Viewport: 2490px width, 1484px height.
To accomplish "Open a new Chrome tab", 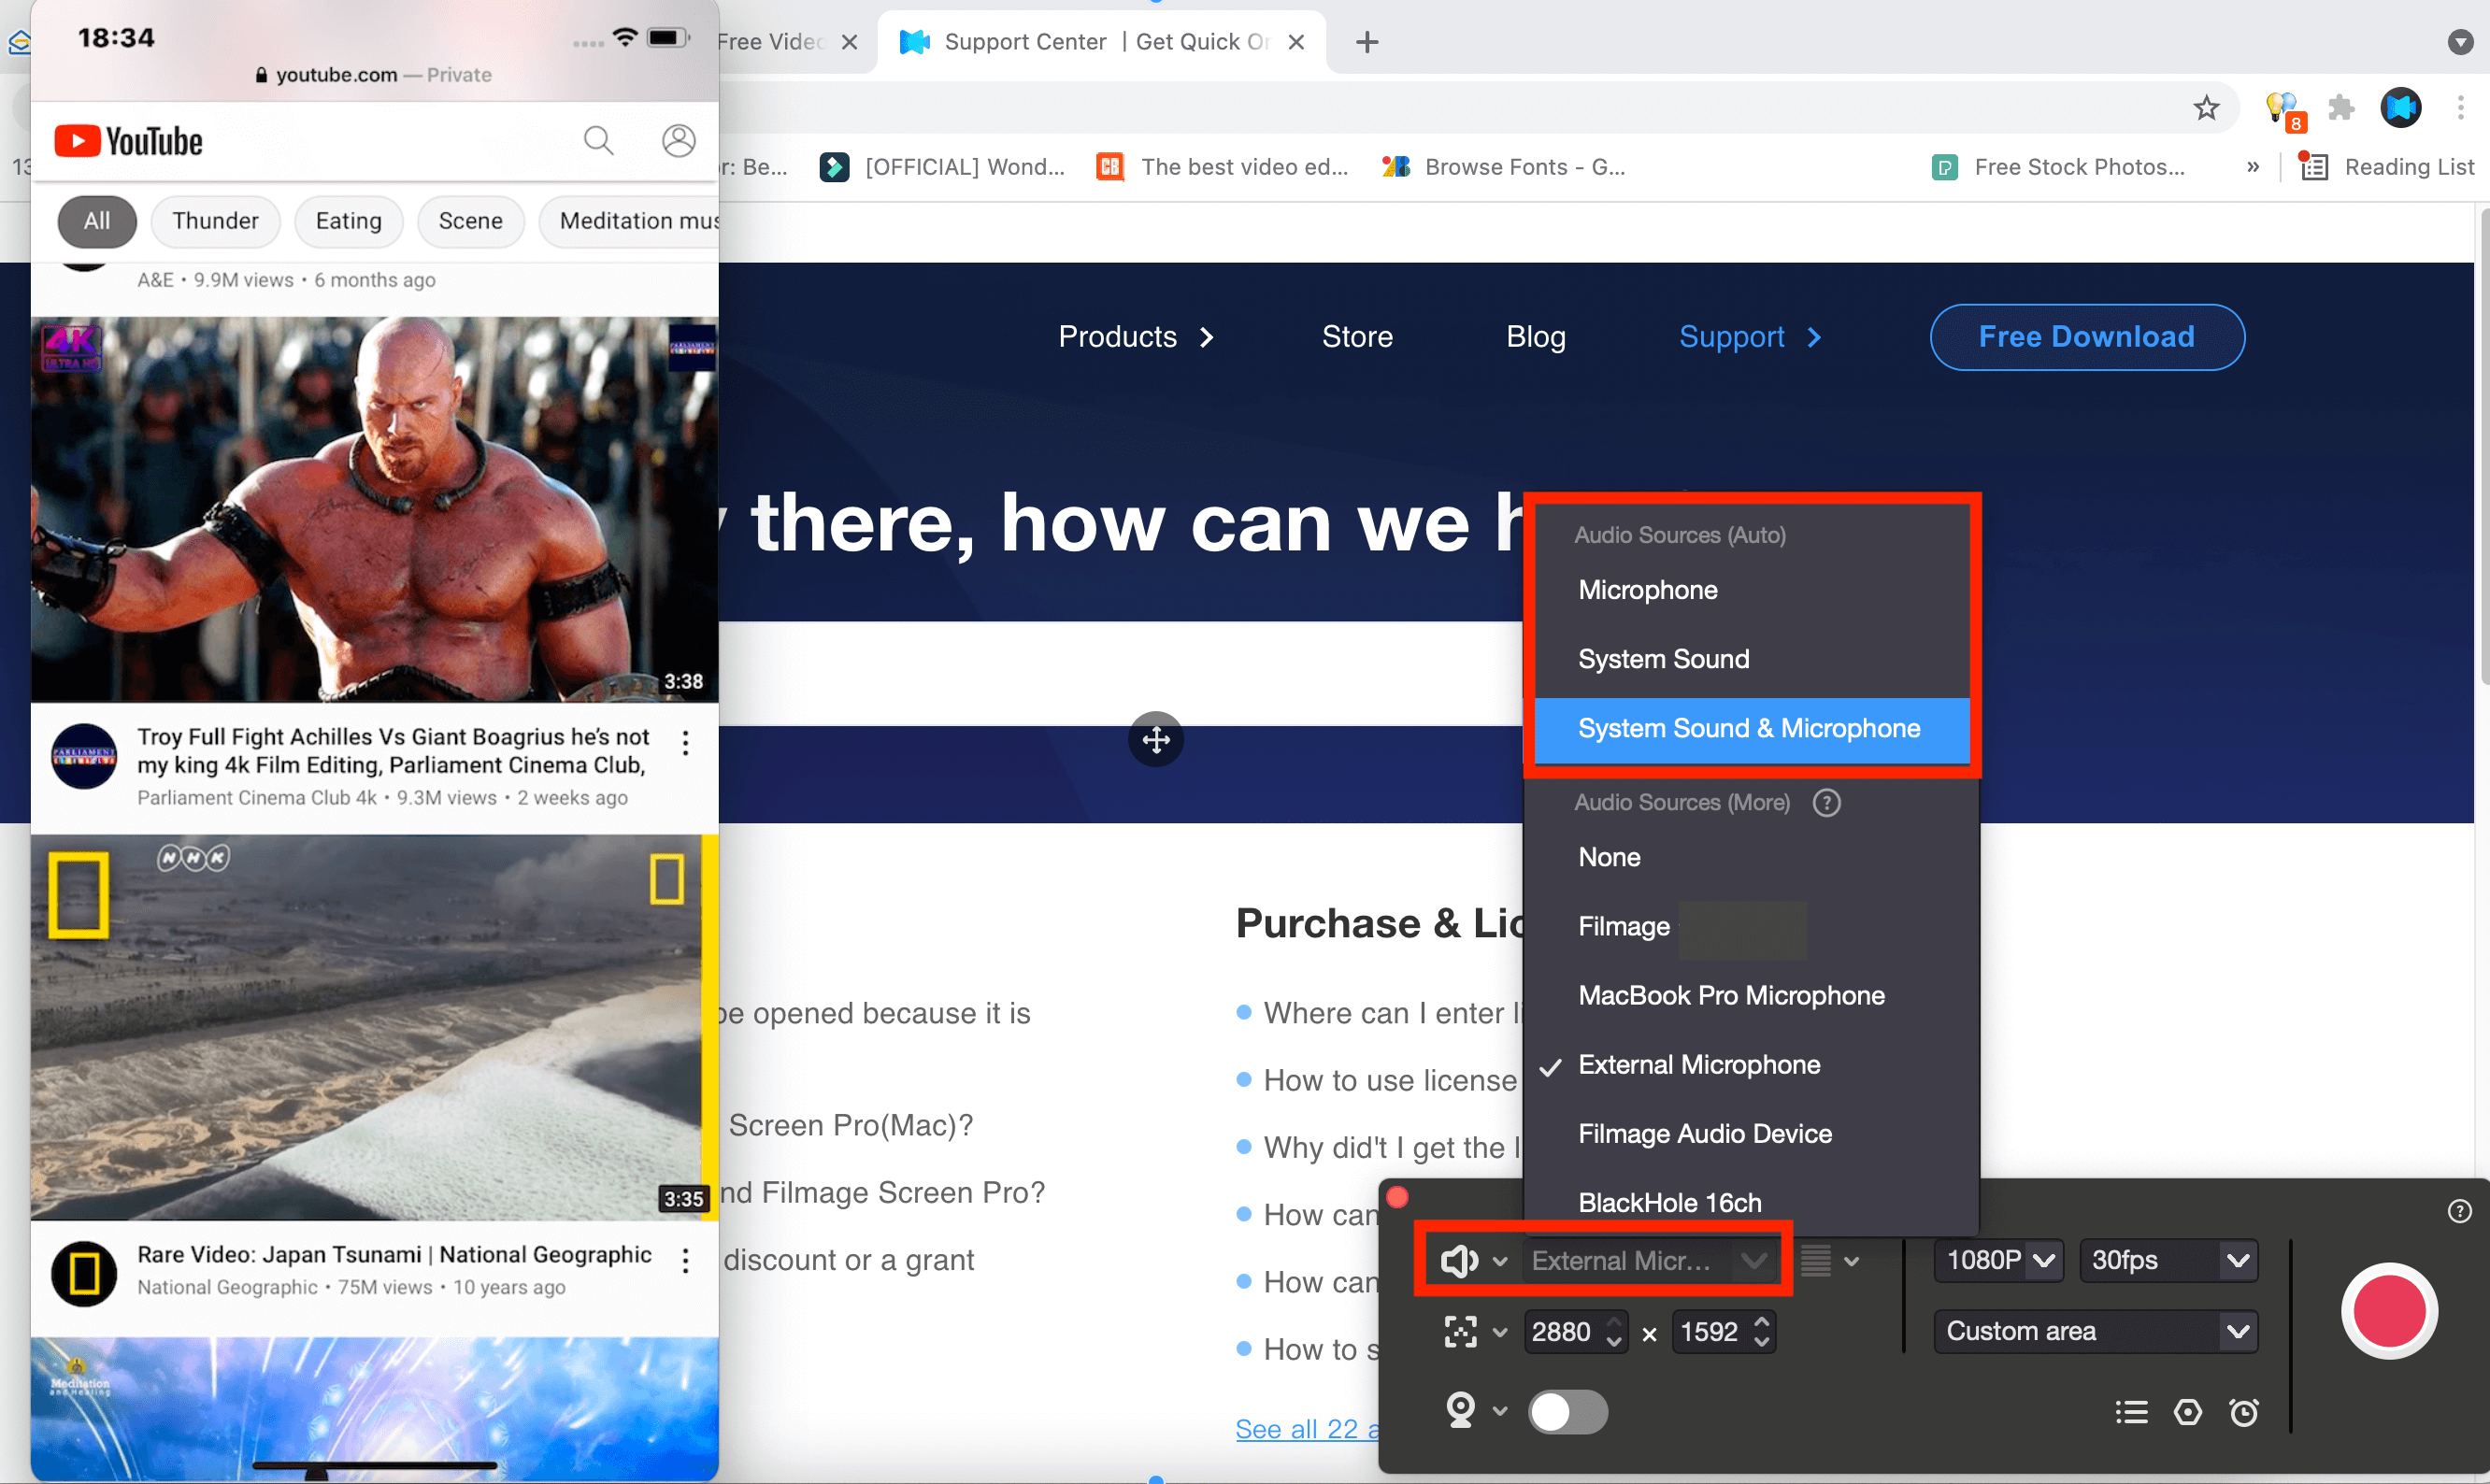I will point(1366,42).
